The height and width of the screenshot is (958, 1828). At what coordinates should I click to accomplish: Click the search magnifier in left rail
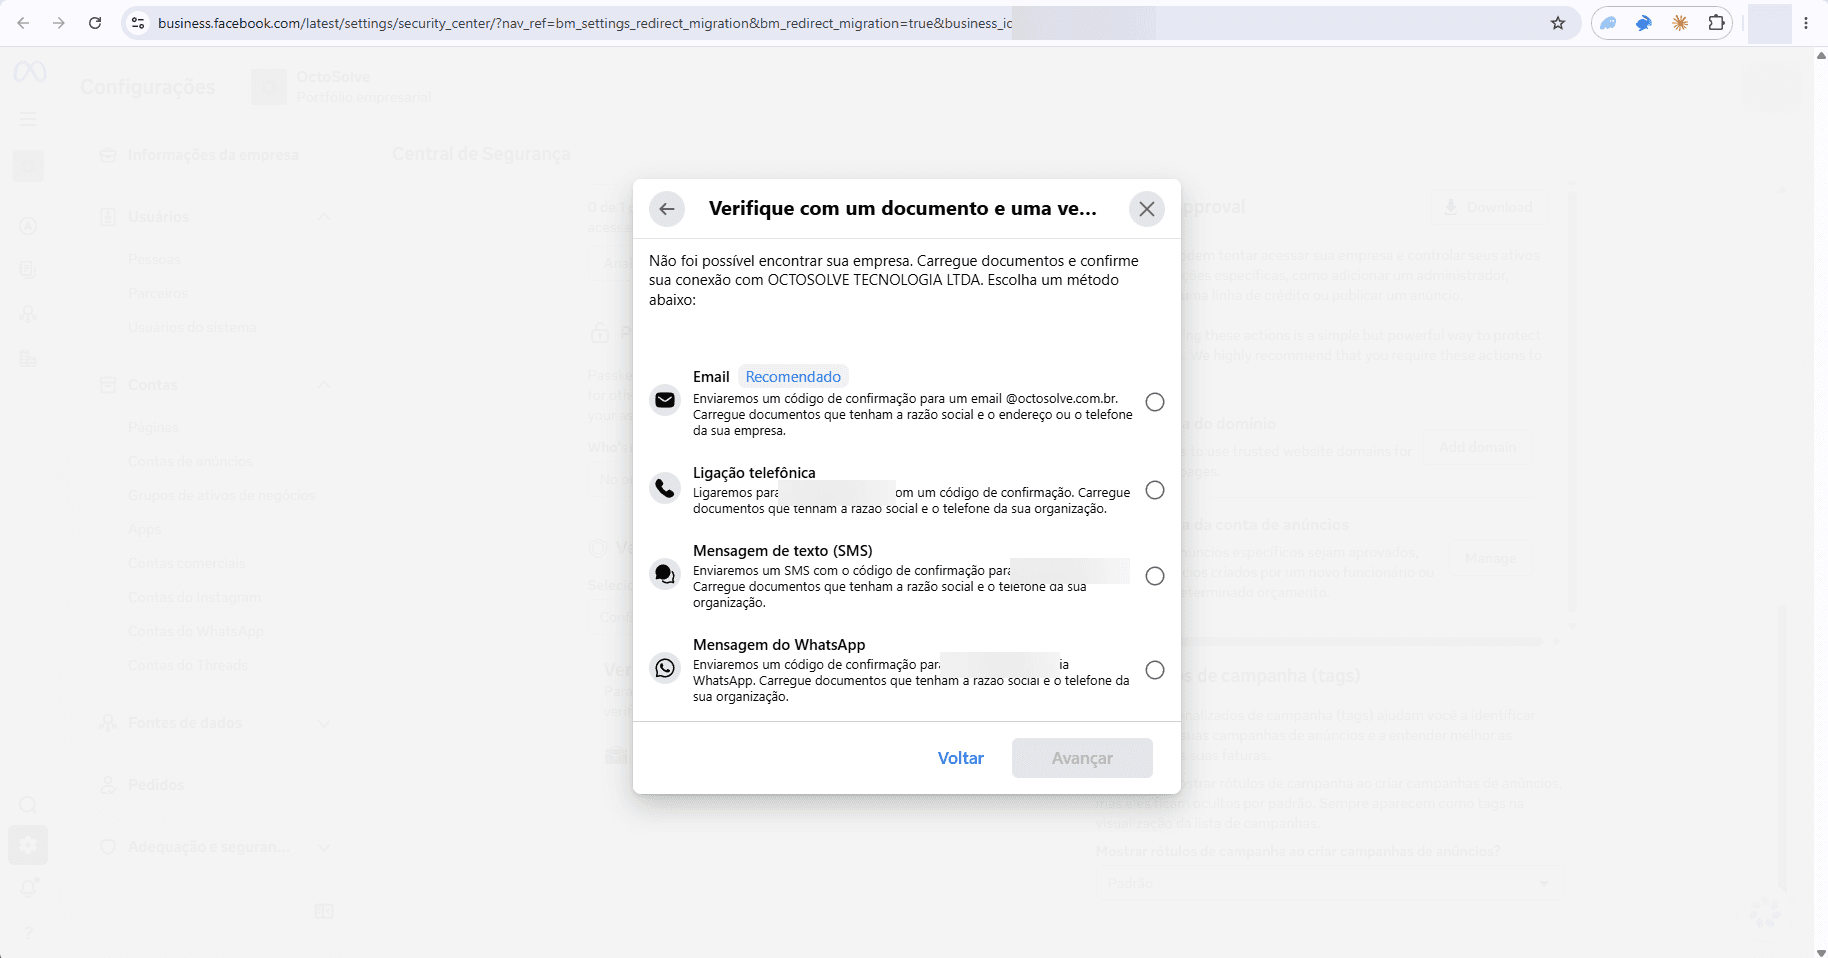[28, 805]
